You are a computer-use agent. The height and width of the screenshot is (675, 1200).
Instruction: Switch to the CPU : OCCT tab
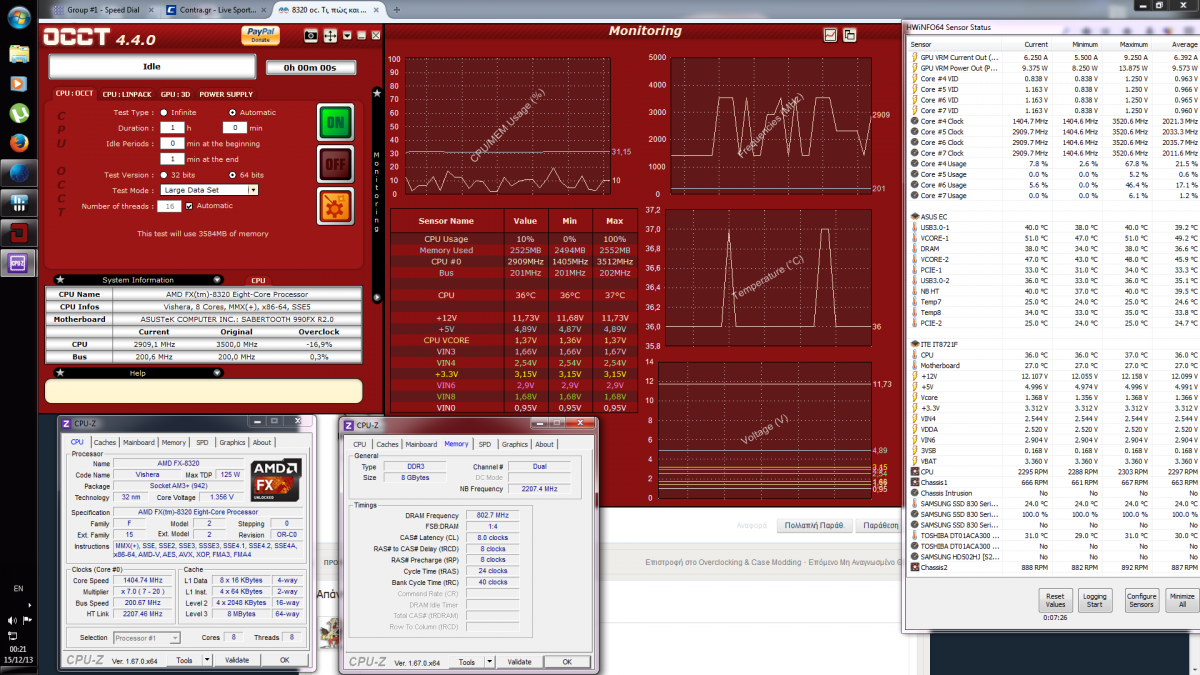[x=73, y=94]
